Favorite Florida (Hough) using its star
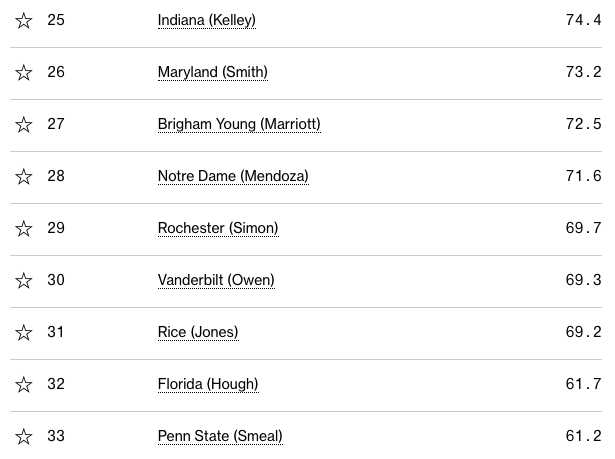 point(24,385)
